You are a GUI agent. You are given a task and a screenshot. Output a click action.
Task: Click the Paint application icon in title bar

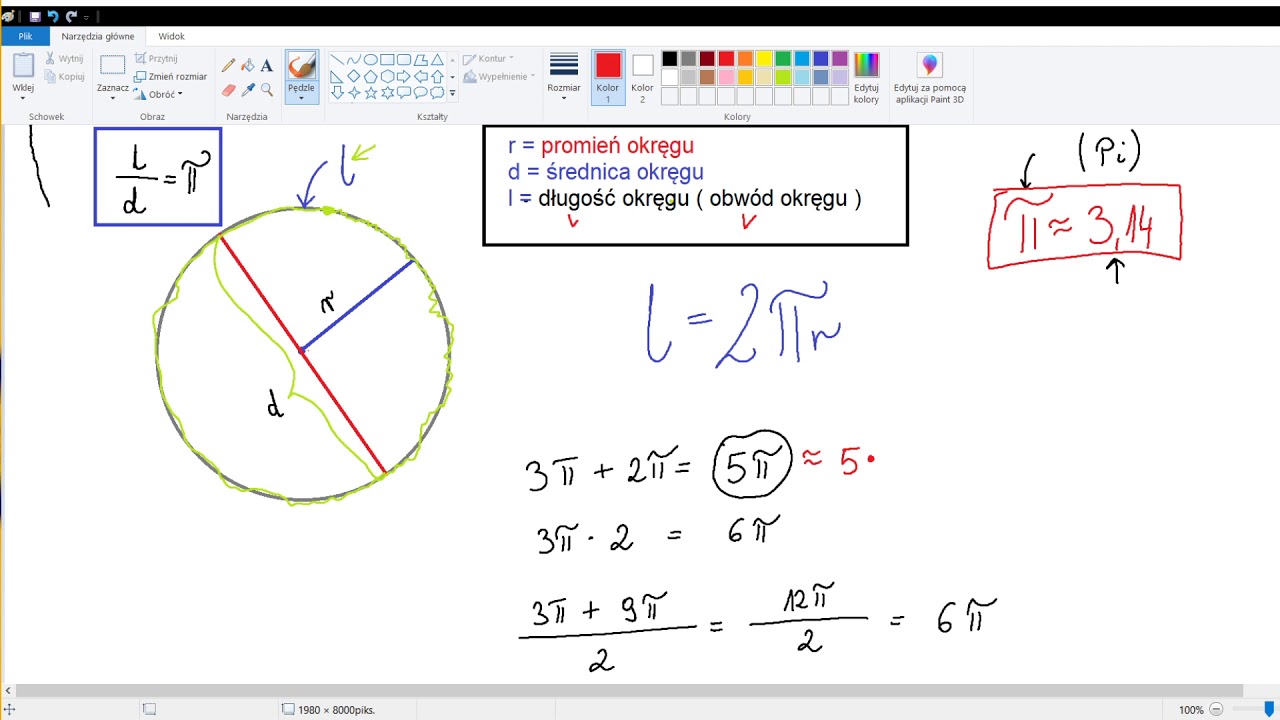(9, 17)
